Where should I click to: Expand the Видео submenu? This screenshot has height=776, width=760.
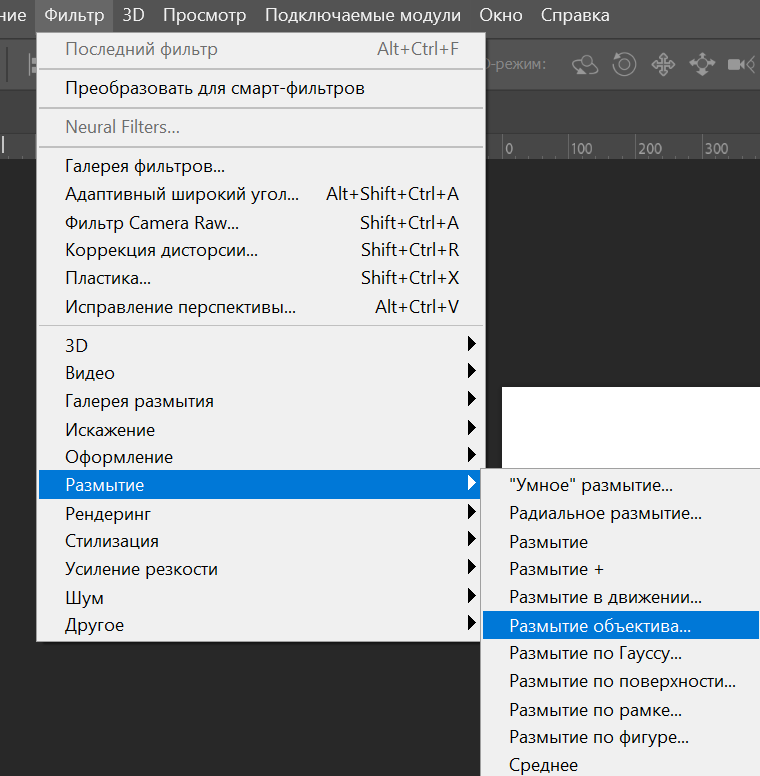click(261, 373)
